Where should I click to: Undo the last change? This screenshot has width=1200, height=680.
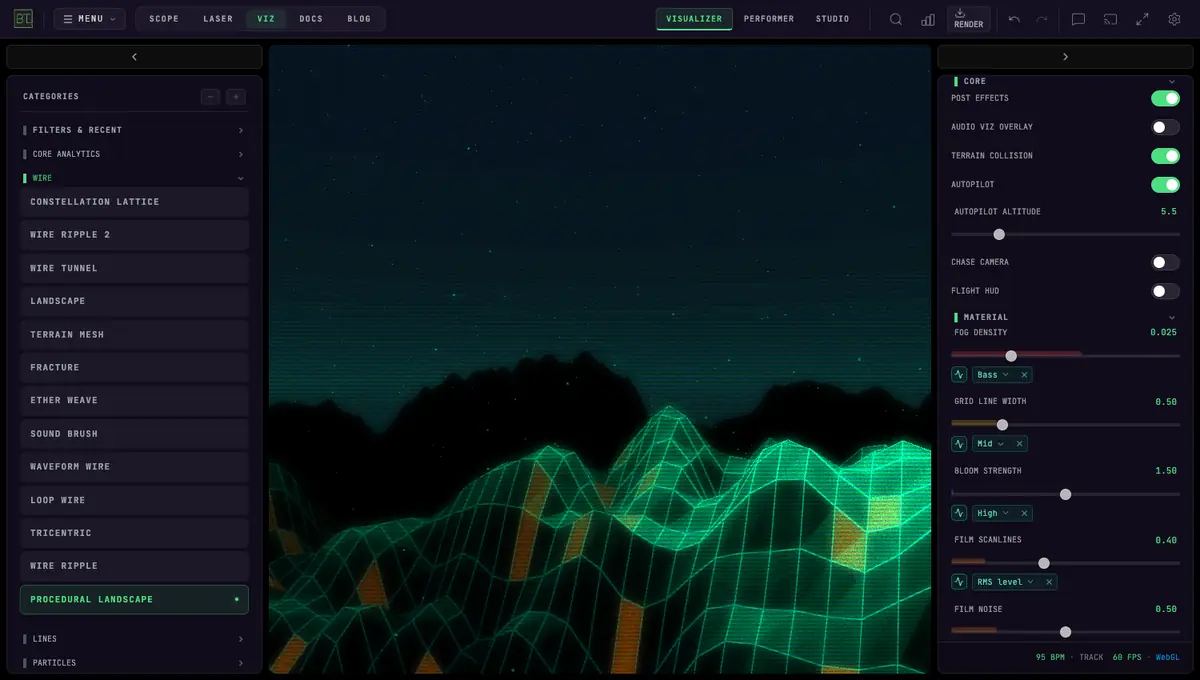click(1014, 19)
